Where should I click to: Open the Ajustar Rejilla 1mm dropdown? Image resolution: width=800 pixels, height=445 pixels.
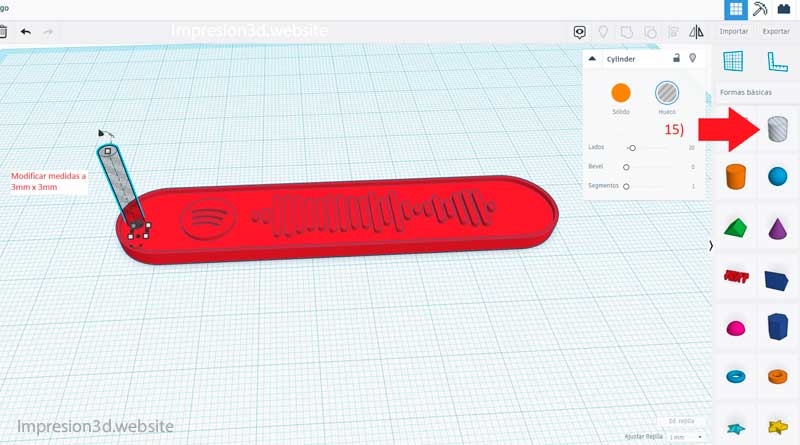pos(686,437)
